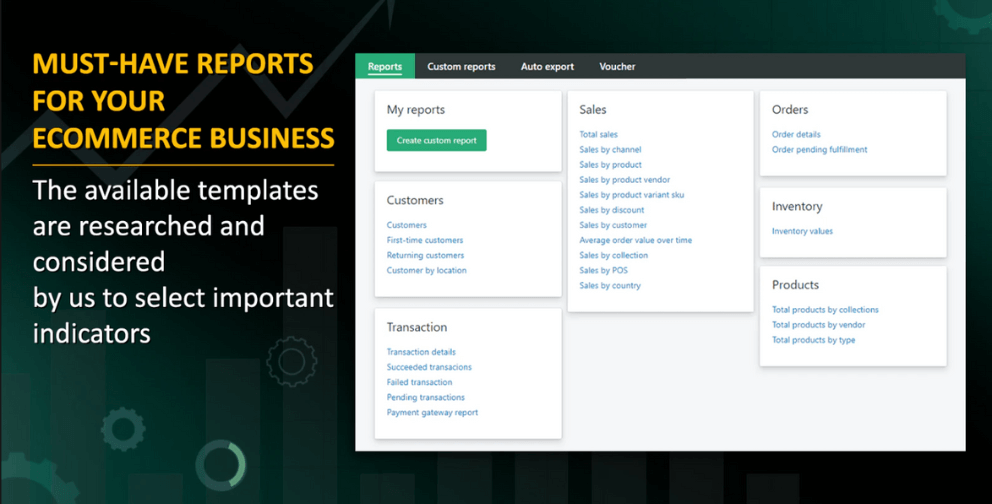Open Sales by discount report
Viewport: 992px width, 504px height.
pos(612,211)
